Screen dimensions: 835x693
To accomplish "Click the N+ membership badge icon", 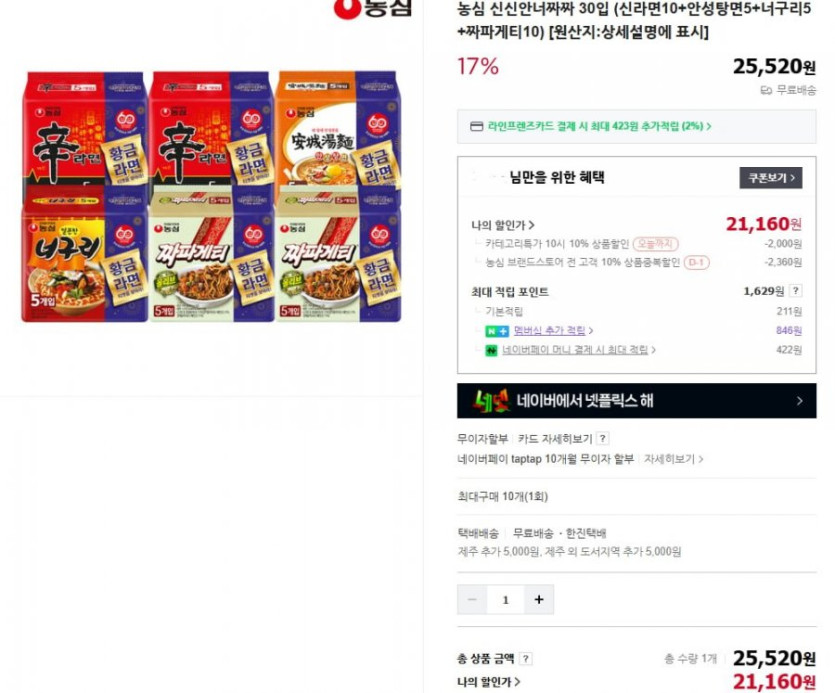I will coord(497,331).
